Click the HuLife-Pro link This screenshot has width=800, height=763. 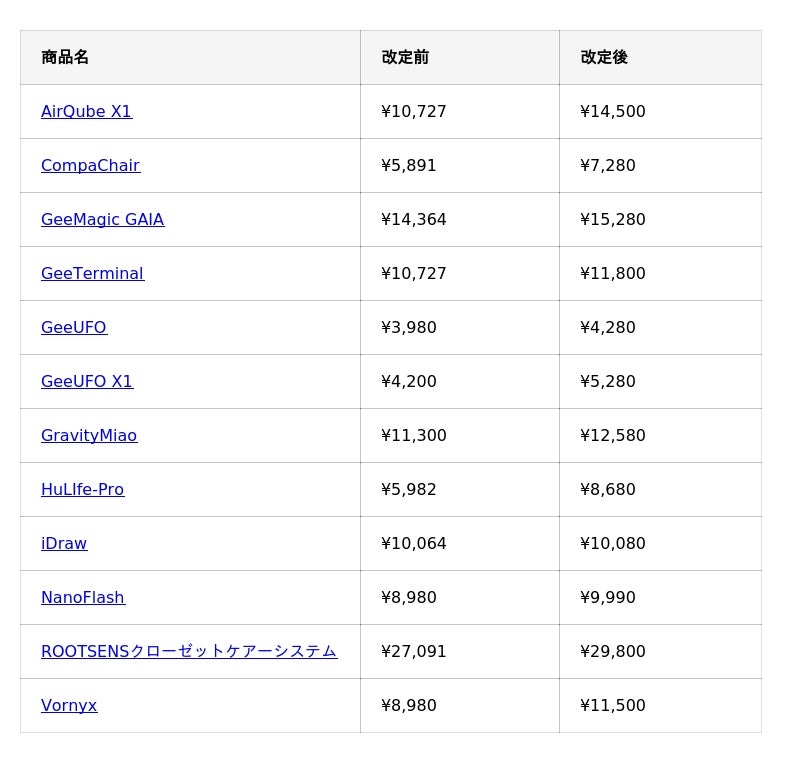click(x=82, y=489)
